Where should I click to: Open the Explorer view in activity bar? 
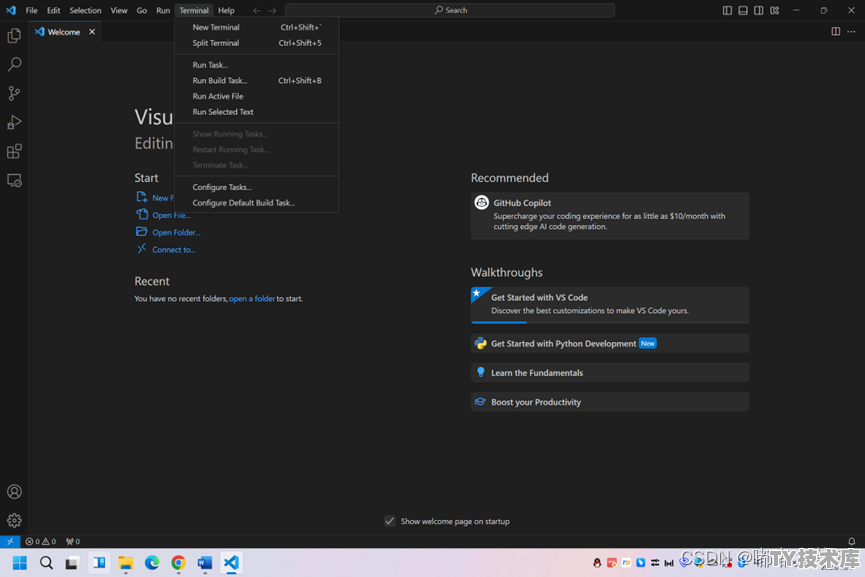[14, 35]
